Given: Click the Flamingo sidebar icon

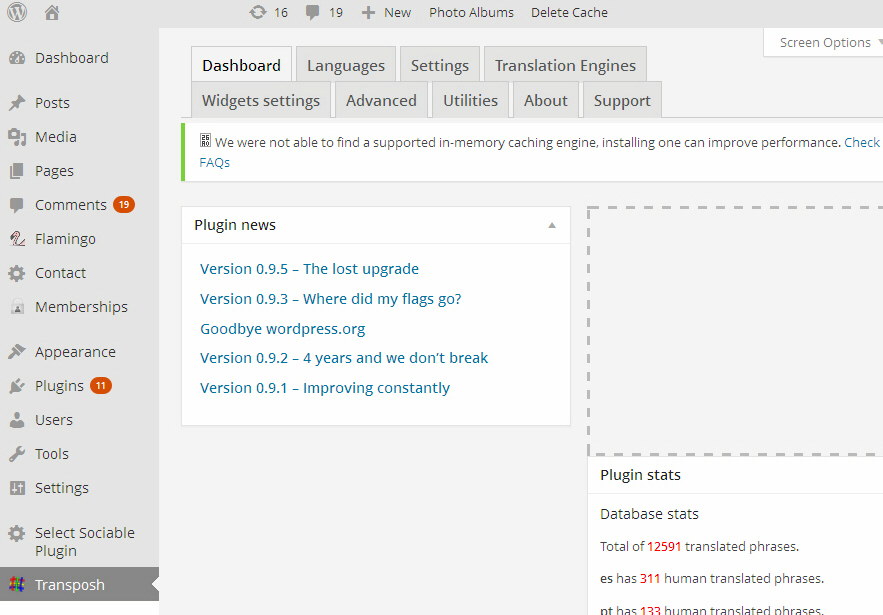Looking at the screenshot, I should (17, 239).
